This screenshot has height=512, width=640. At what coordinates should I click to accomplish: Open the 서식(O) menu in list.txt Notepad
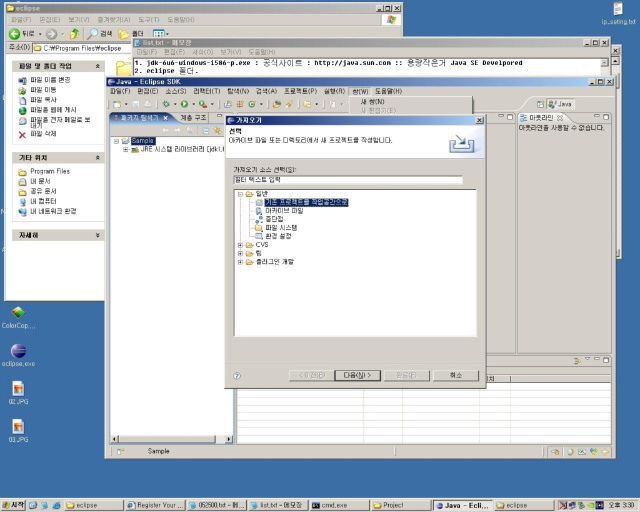(x=203, y=52)
